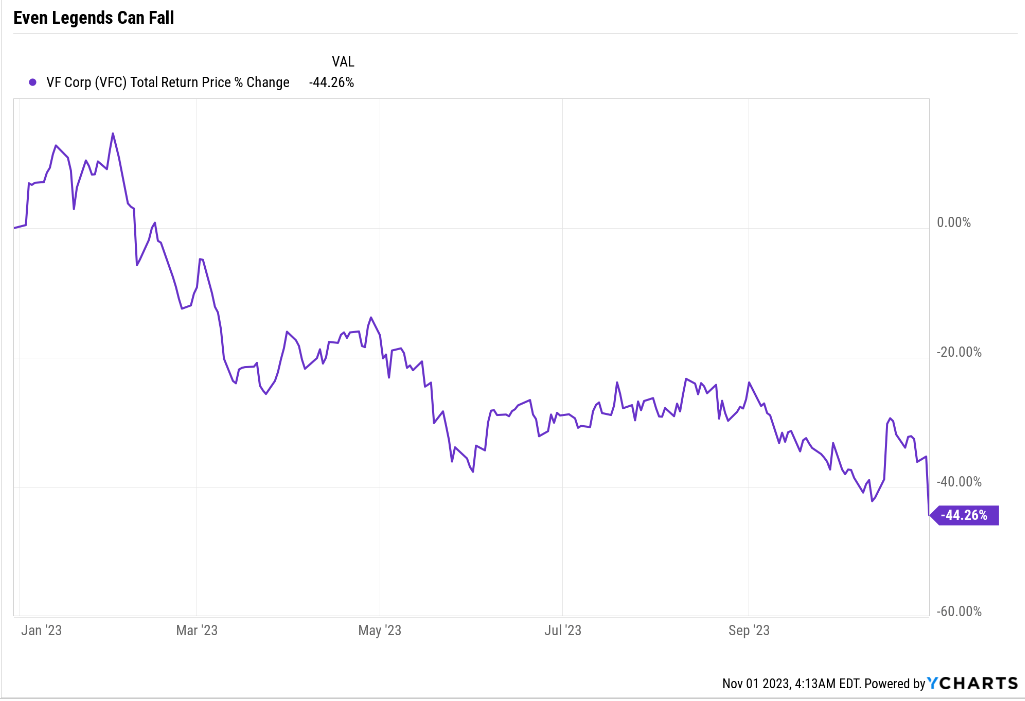Select the Mar '23 x-axis label

[197, 630]
